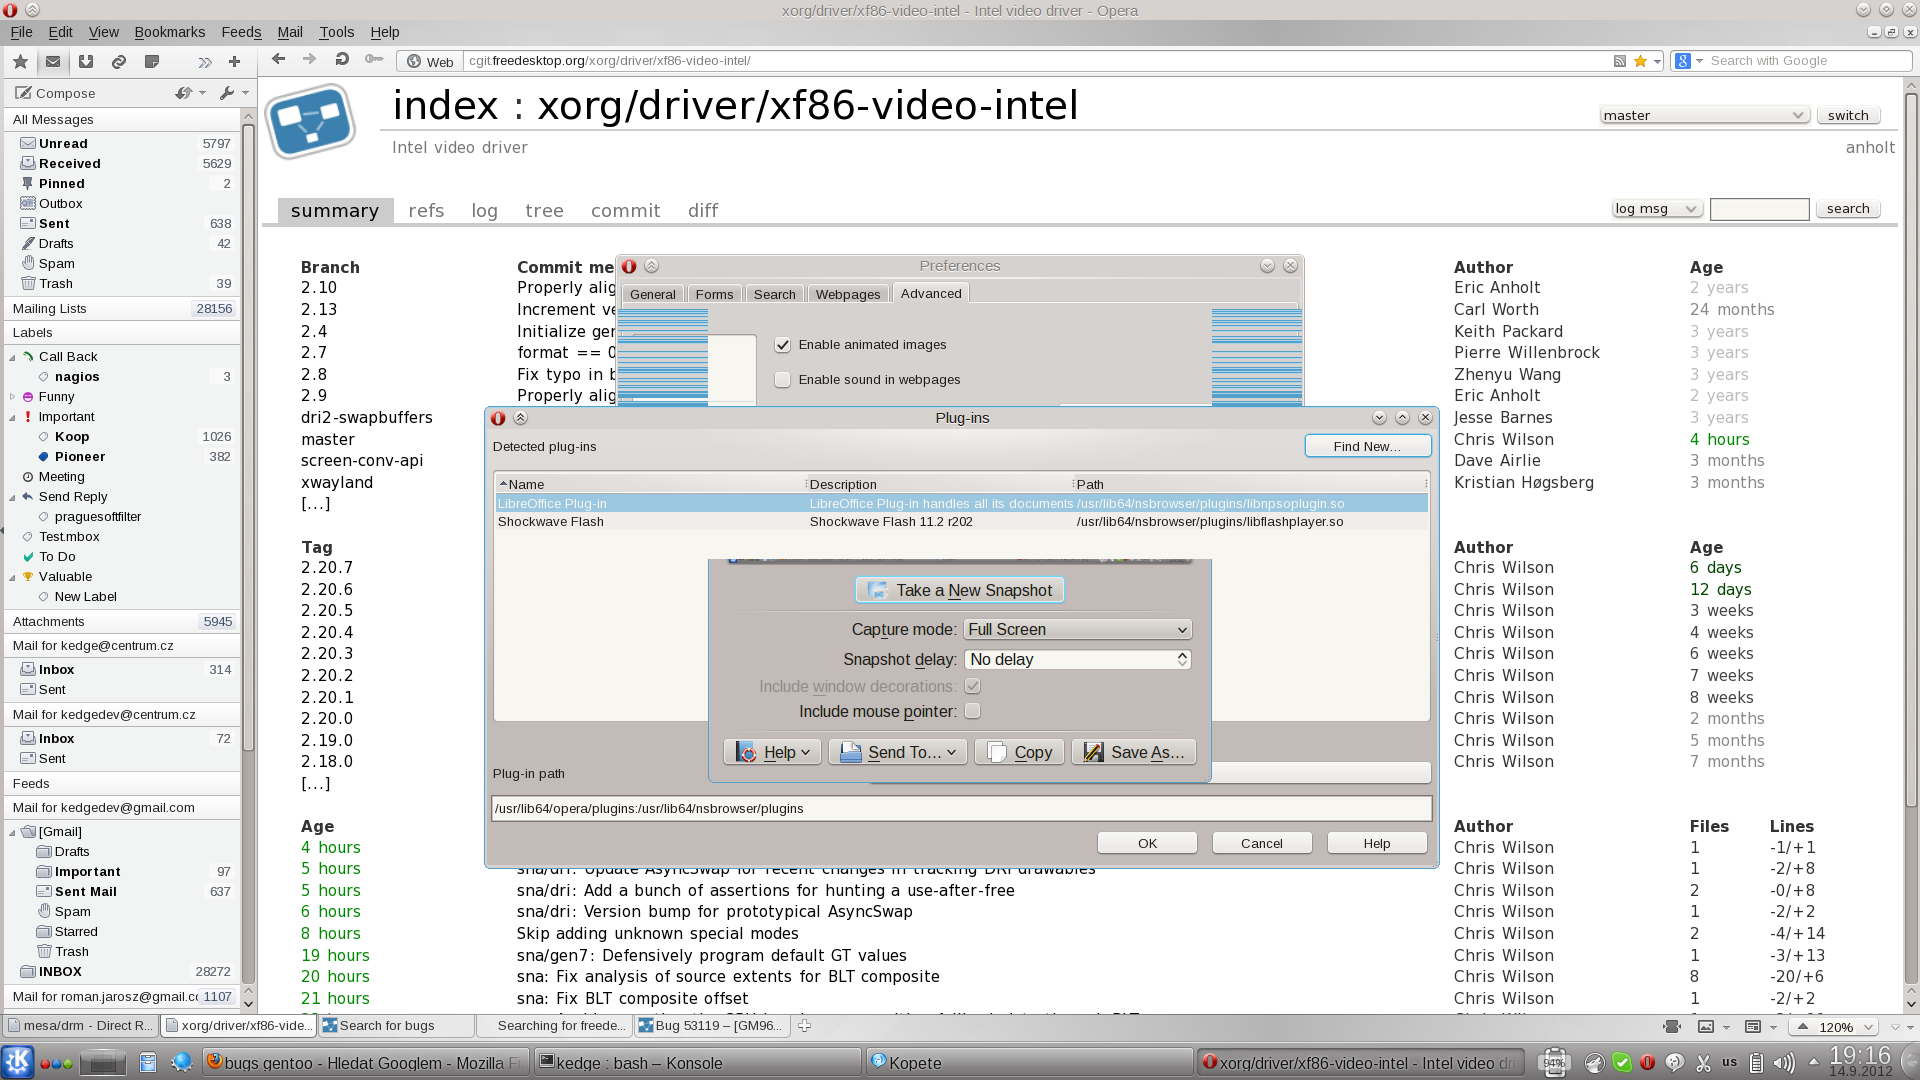The width and height of the screenshot is (1920, 1080).
Task: Click the mail check/send icon
Action: (x=185, y=93)
